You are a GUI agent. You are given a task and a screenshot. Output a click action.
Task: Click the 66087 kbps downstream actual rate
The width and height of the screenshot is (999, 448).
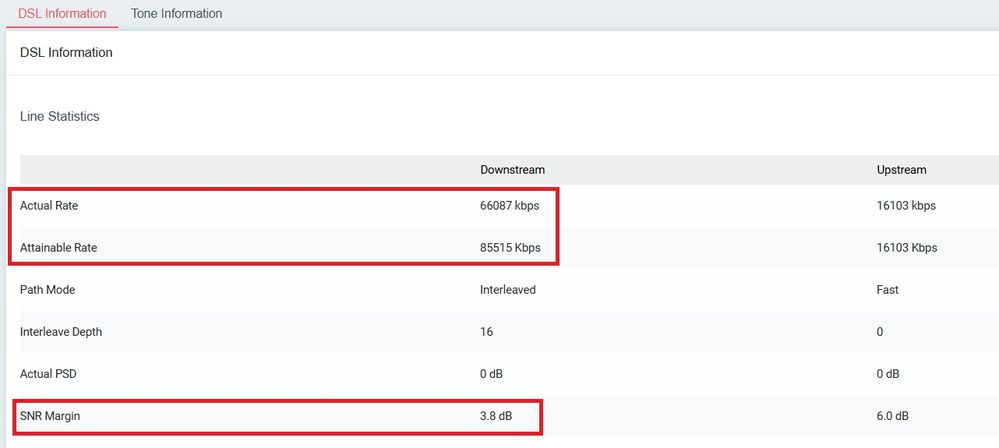[x=512, y=206]
